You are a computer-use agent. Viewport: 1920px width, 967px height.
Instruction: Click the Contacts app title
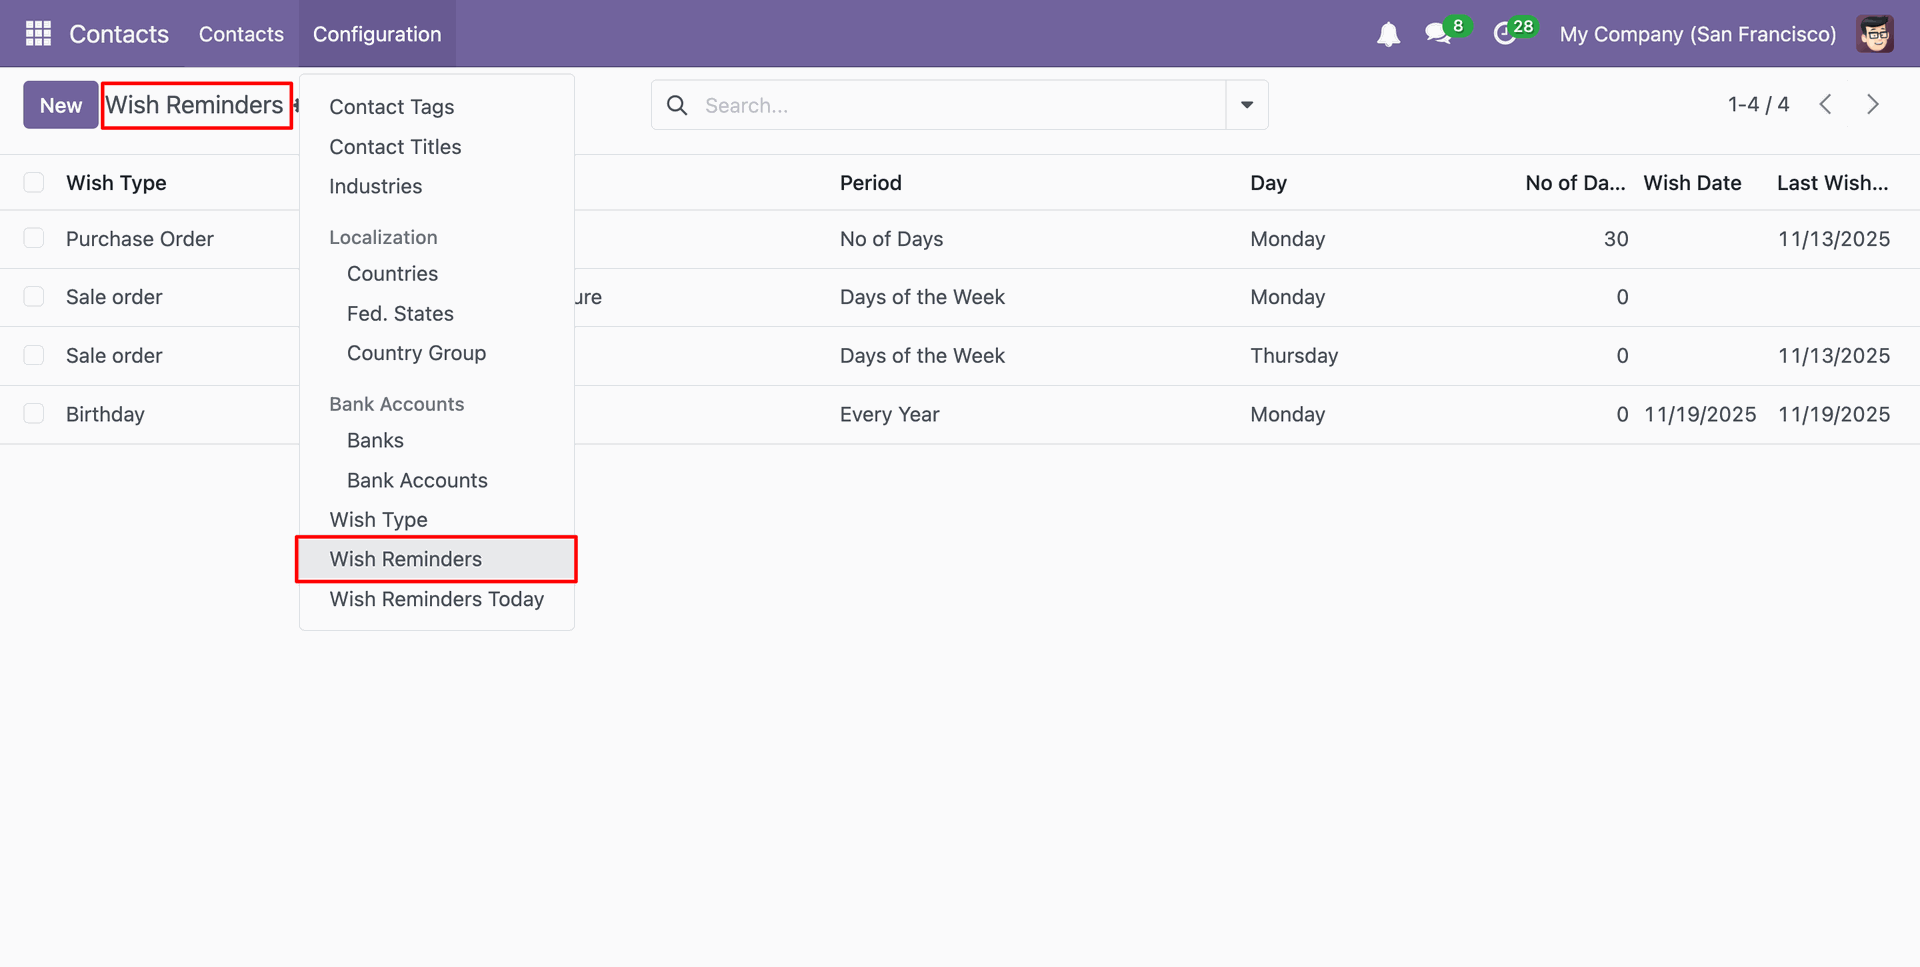point(119,34)
